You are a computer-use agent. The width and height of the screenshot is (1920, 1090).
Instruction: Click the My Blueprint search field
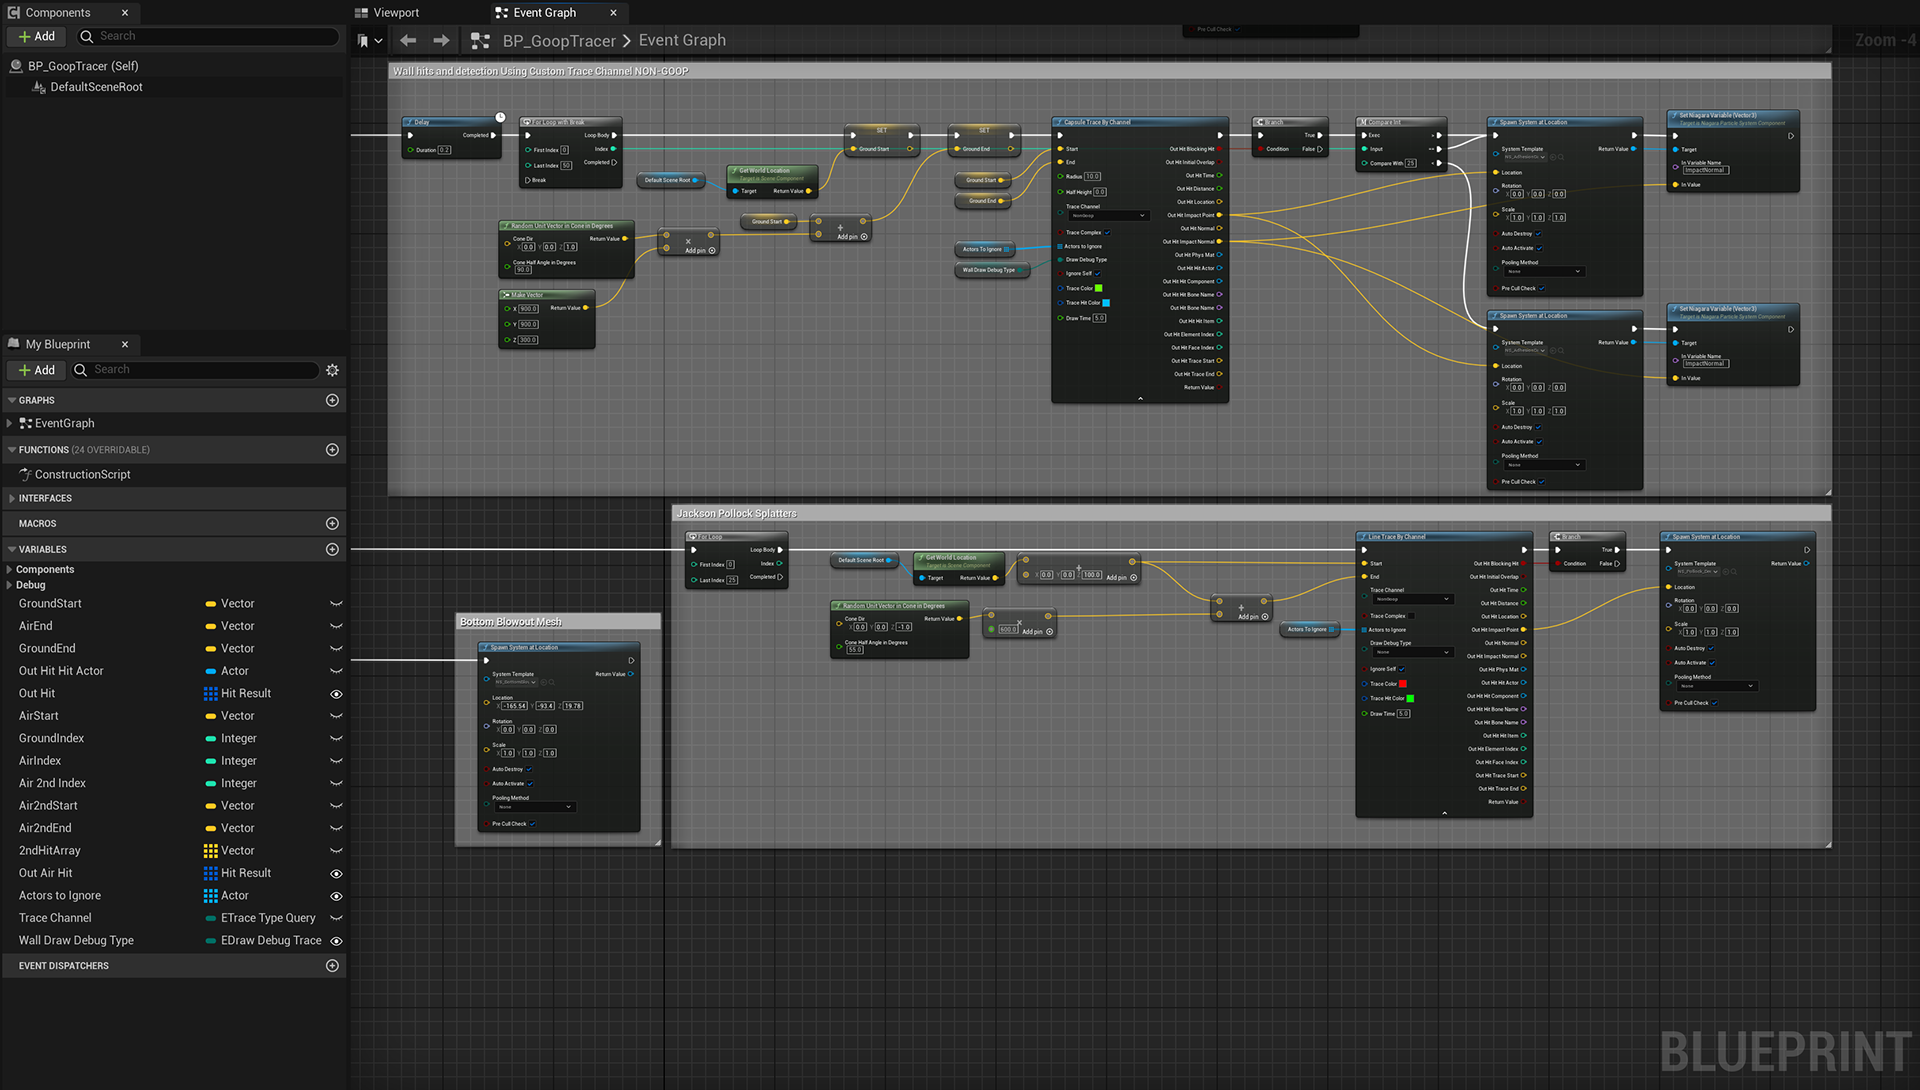[196, 370]
